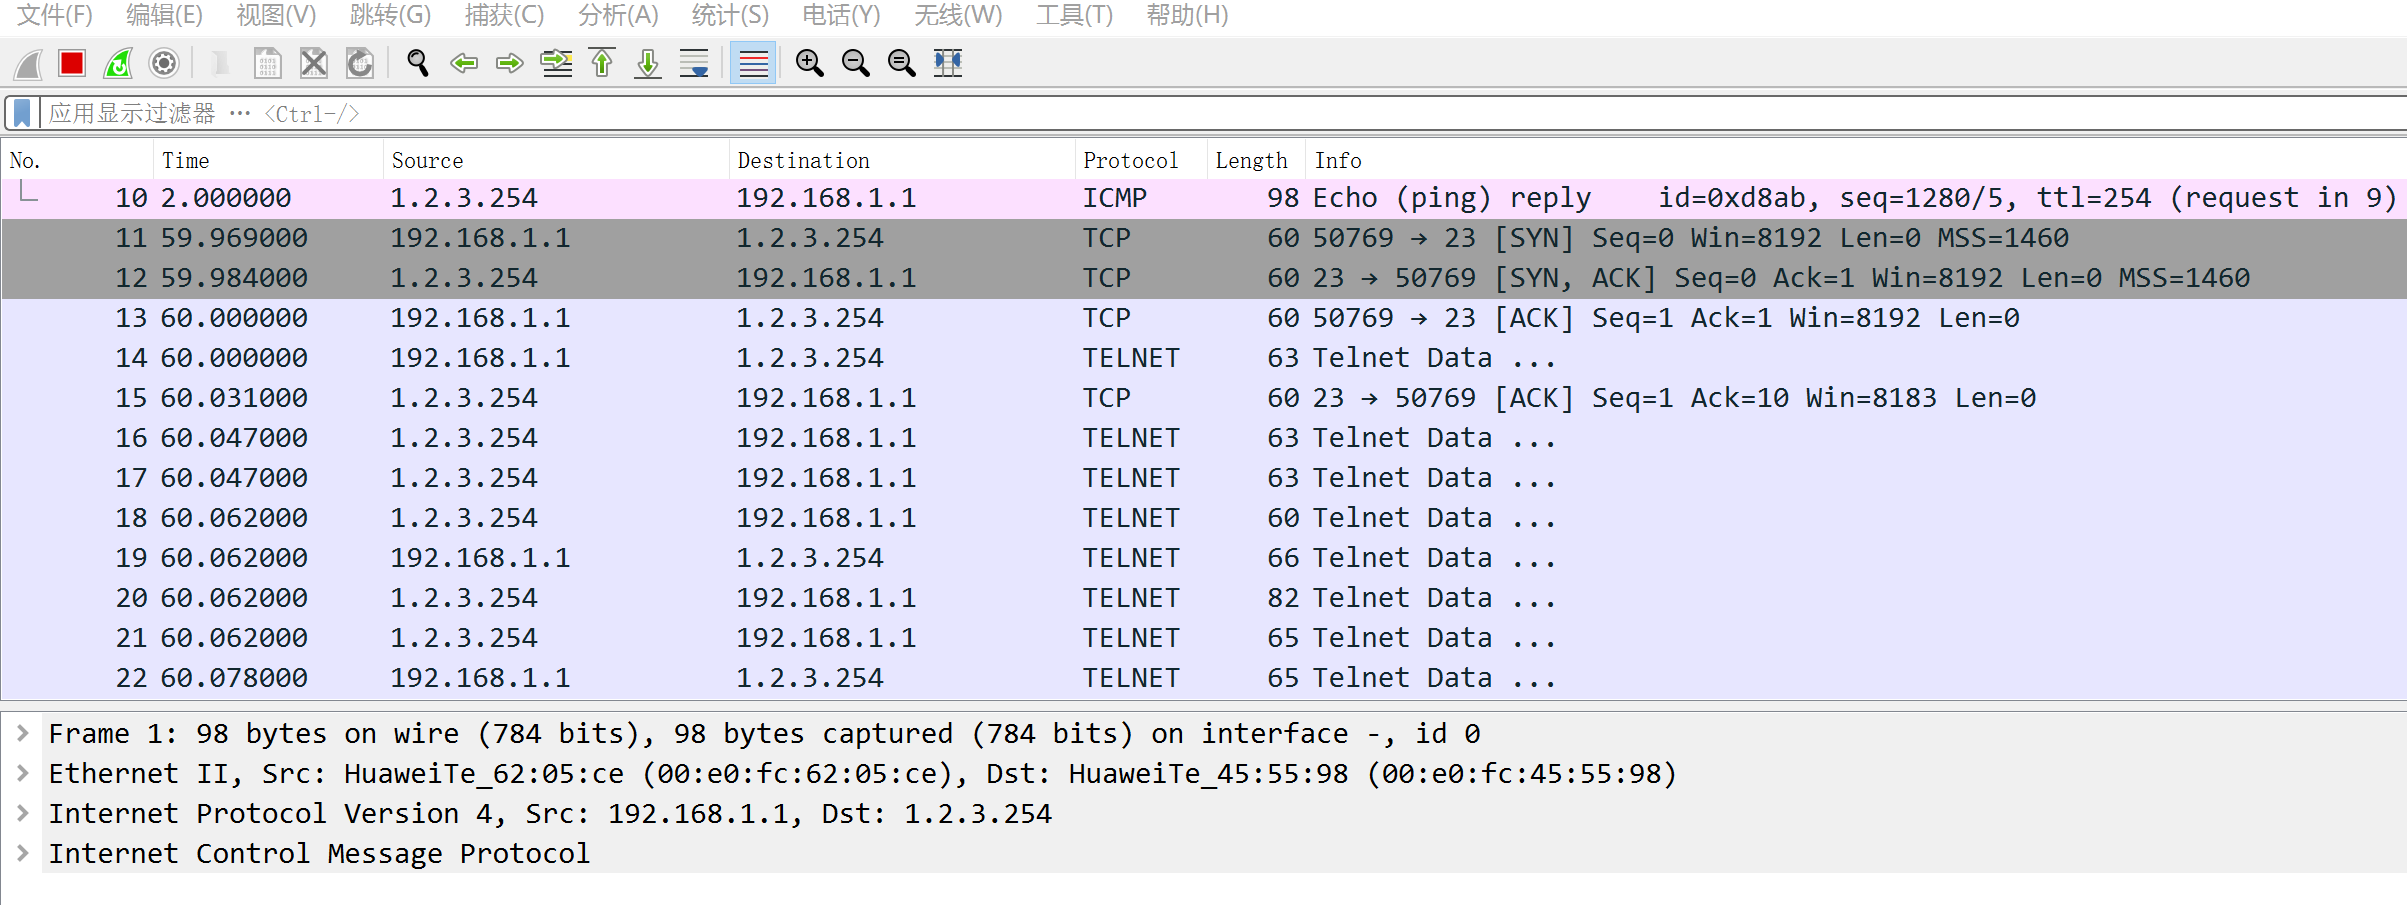Expand the Frame 1 details row

22,734
